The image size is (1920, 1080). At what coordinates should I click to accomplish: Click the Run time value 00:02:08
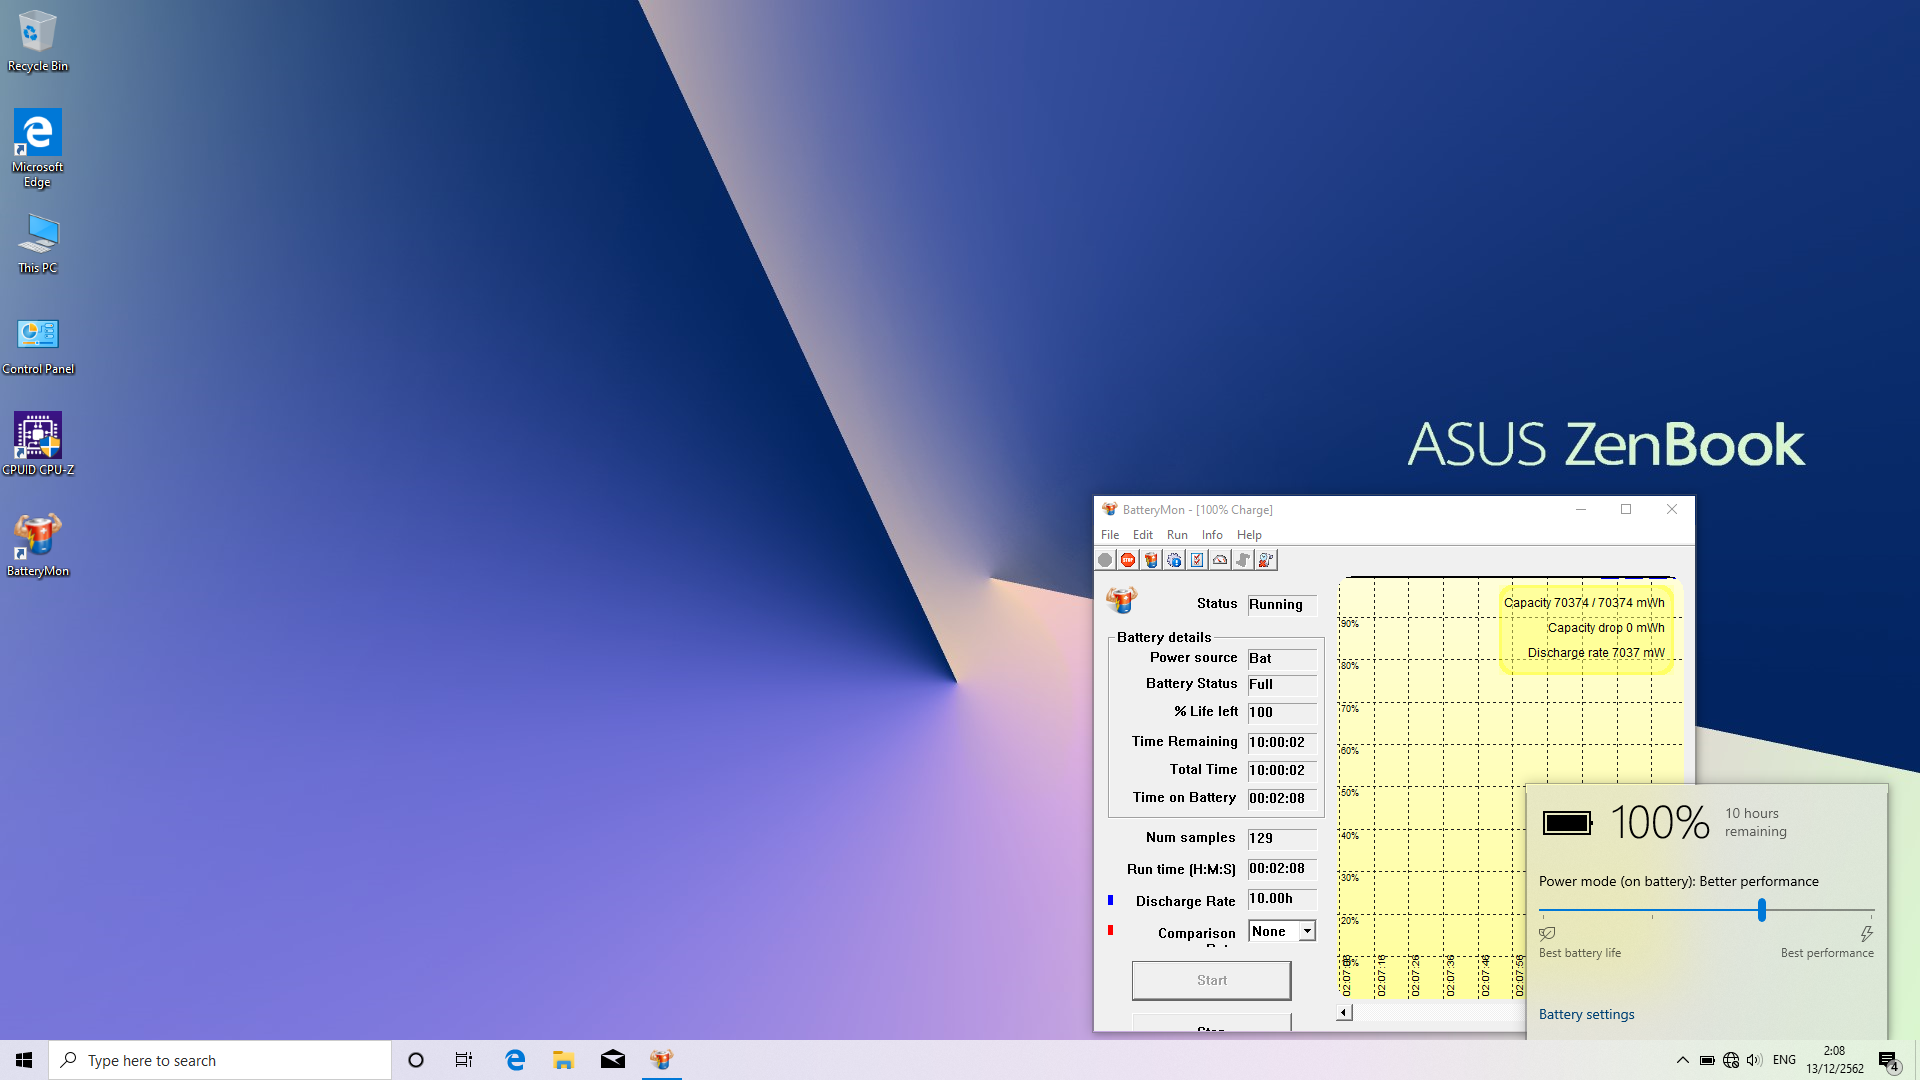tap(1282, 868)
